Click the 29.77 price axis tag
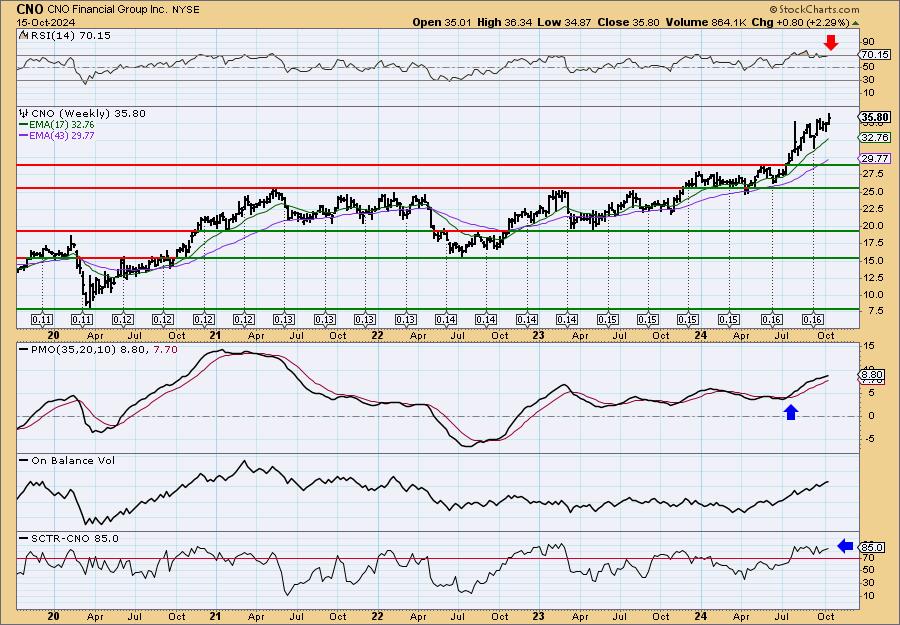Viewport: 900px width, 625px height. [x=875, y=158]
